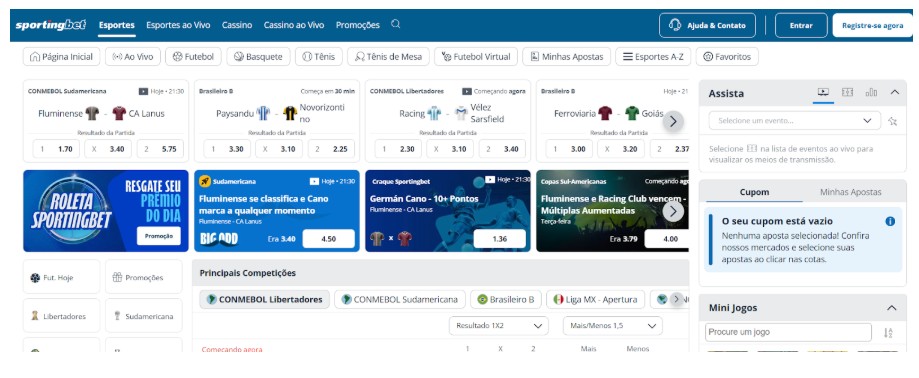Click the Entrar login button

click(801, 25)
